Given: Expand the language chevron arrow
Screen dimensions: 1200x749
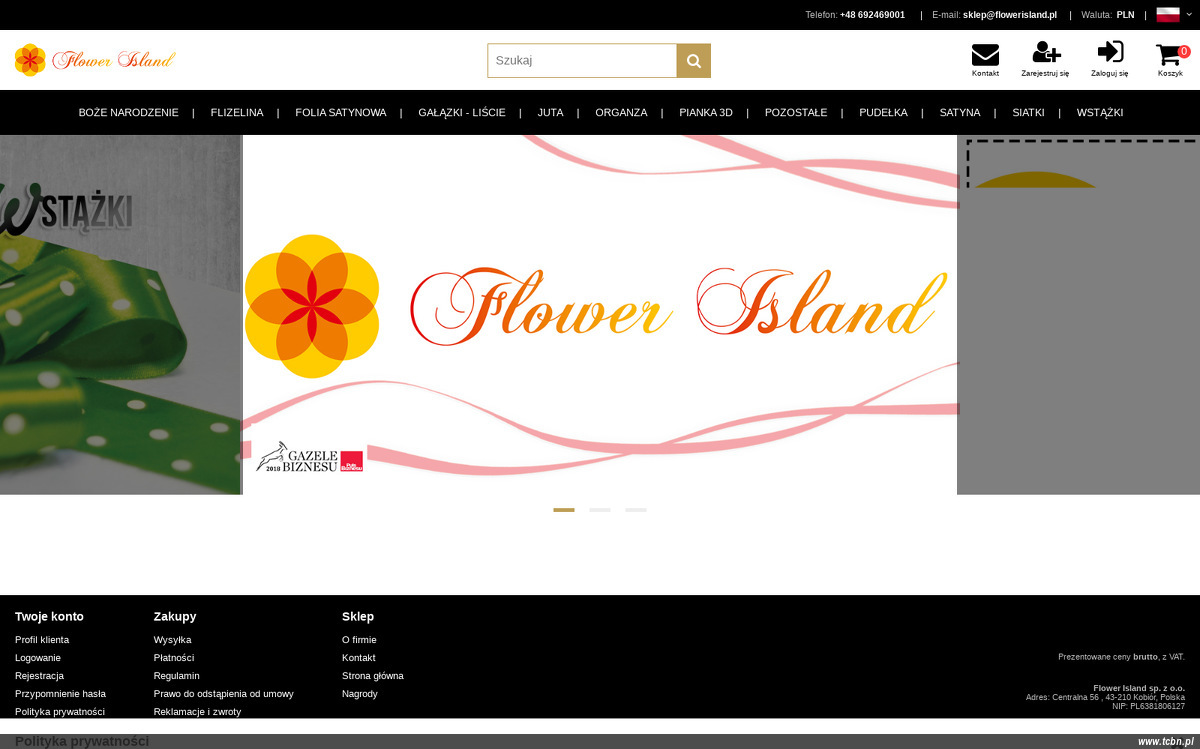Looking at the screenshot, I should pos(1189,14).
